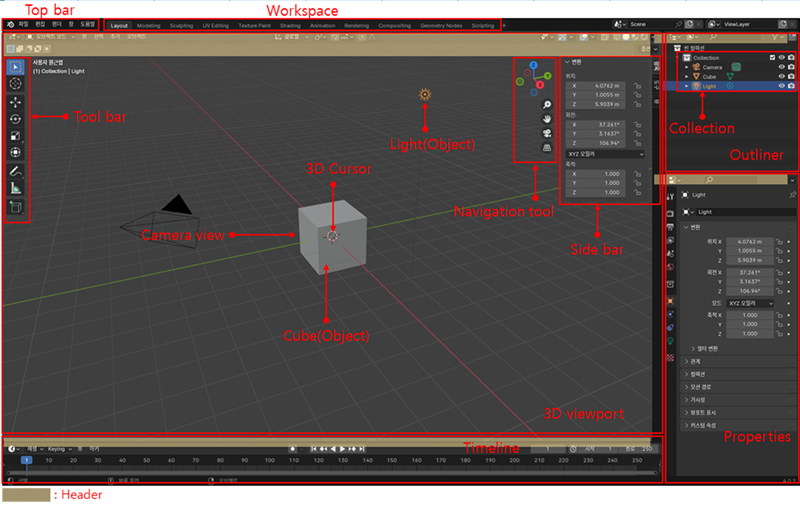Image resolution: width=800 pixels, height=505 pixels.
Task: Expand the Camera item in outliner
Action: [686, 67]
